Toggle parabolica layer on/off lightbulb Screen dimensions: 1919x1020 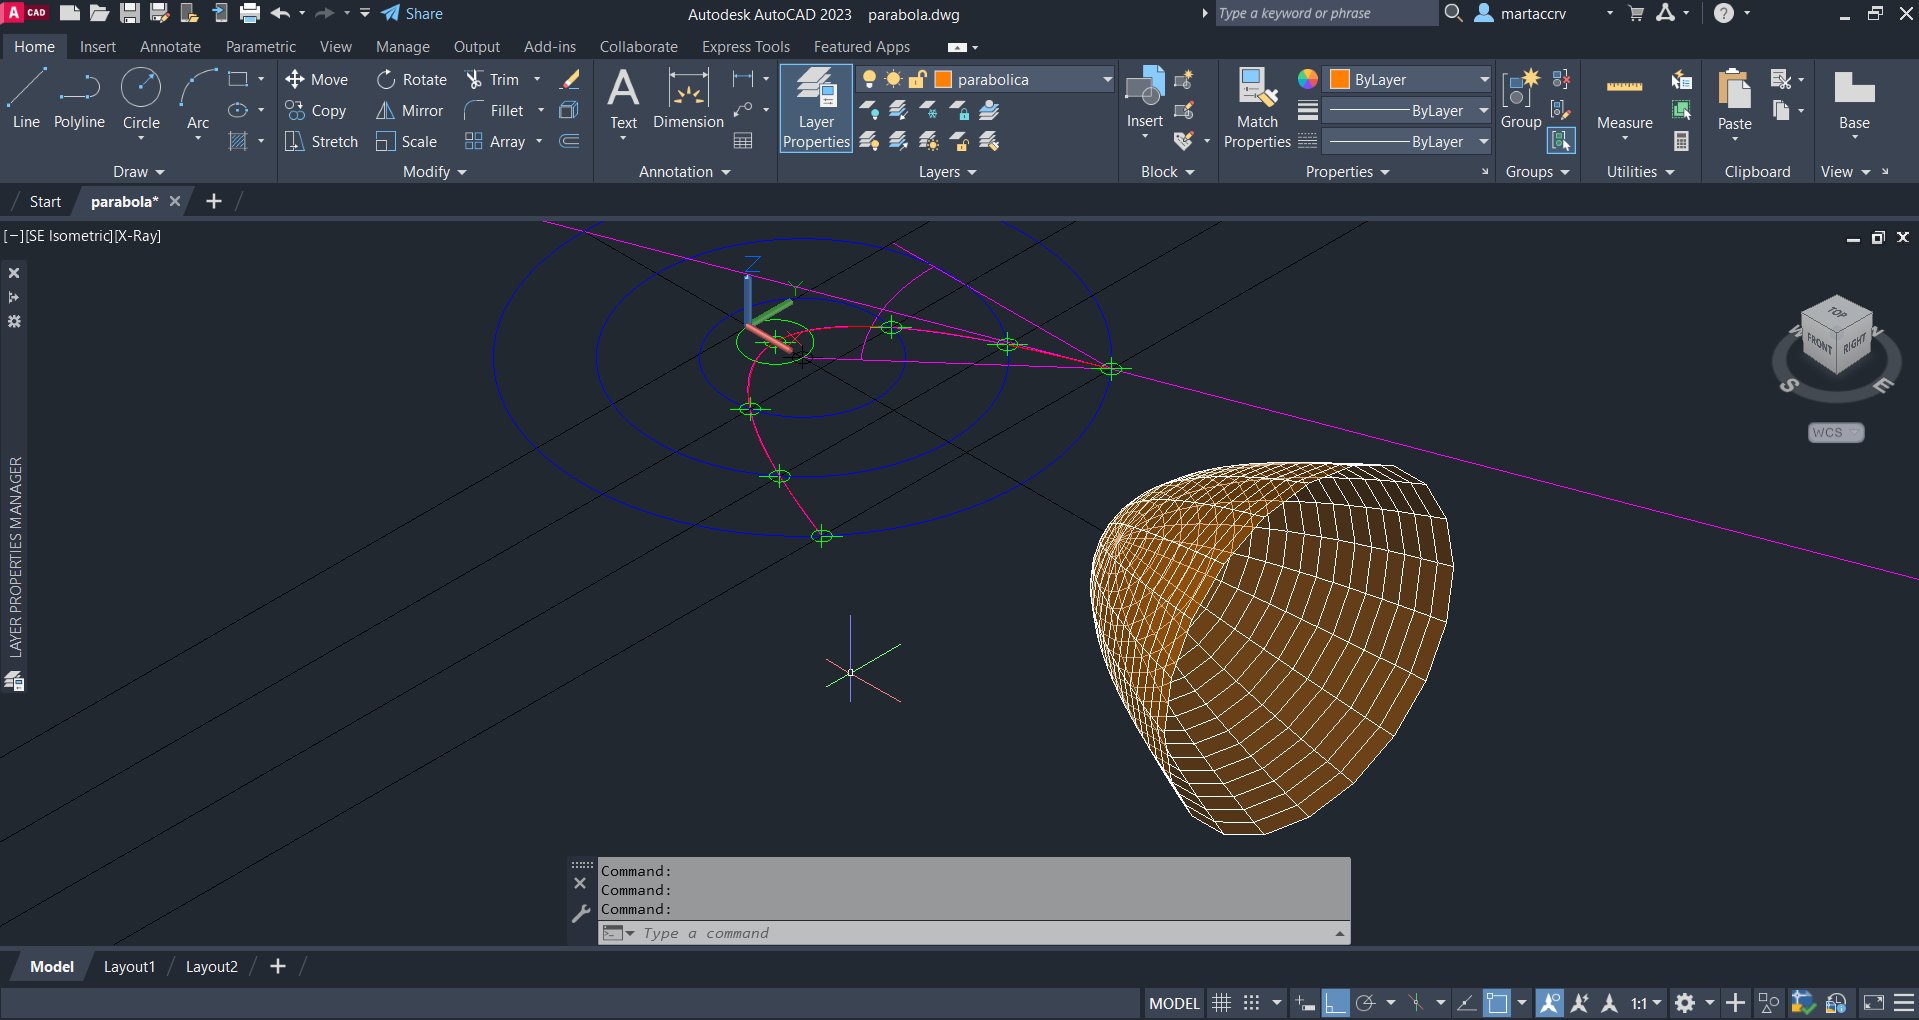(x=869, y=79)
